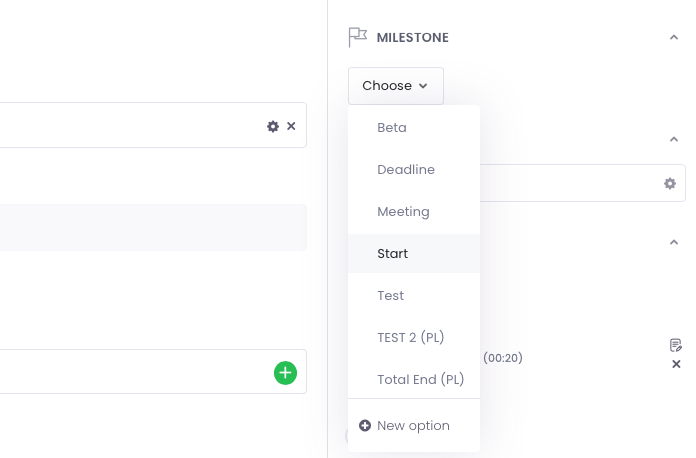Collapse the second right-panel section chevron
696x458 pixels.
pyautogui.click(x=674, y=139)
